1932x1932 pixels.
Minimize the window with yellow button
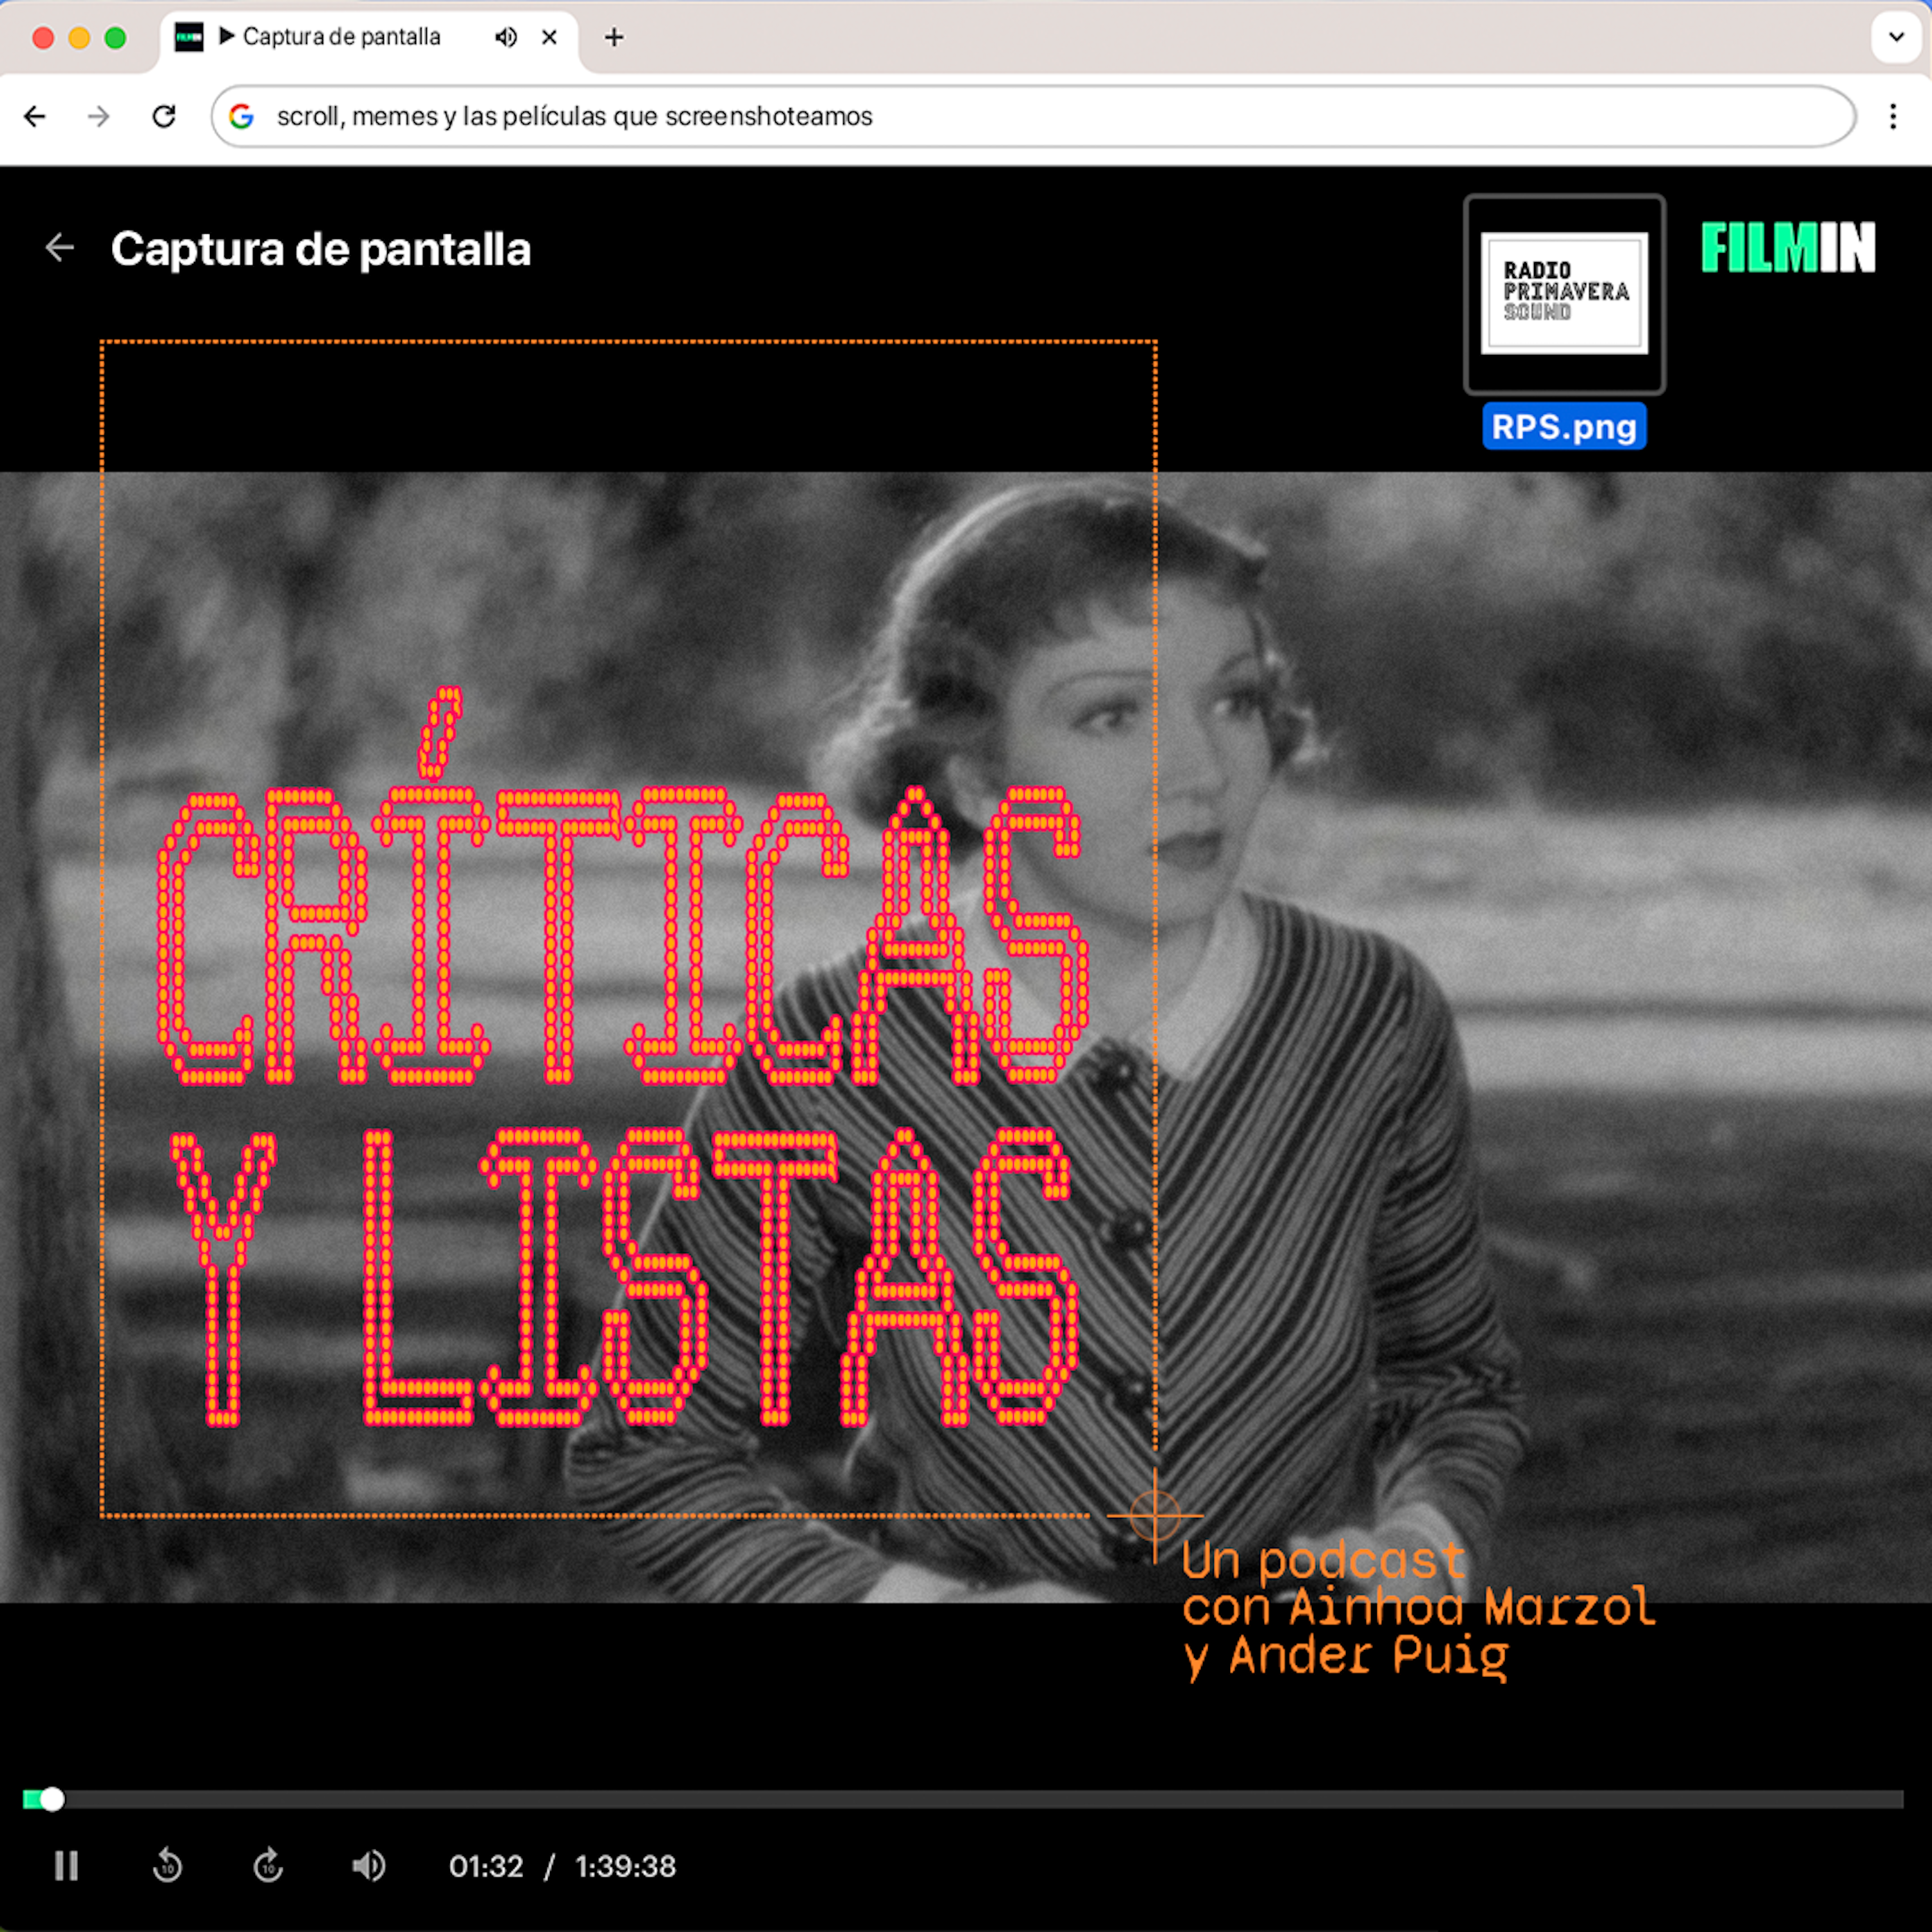pos(79,38)
